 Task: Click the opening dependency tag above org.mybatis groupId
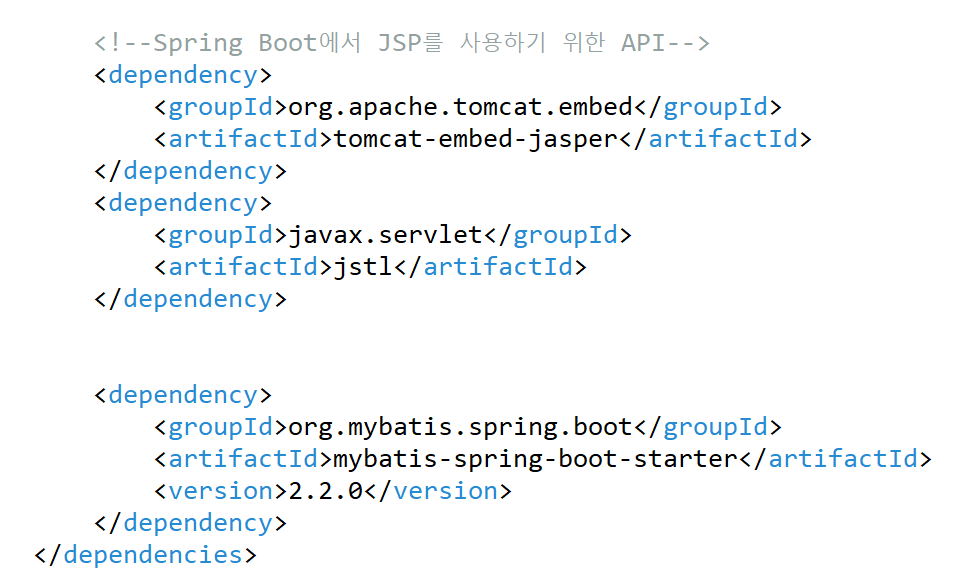click(183, 395)
